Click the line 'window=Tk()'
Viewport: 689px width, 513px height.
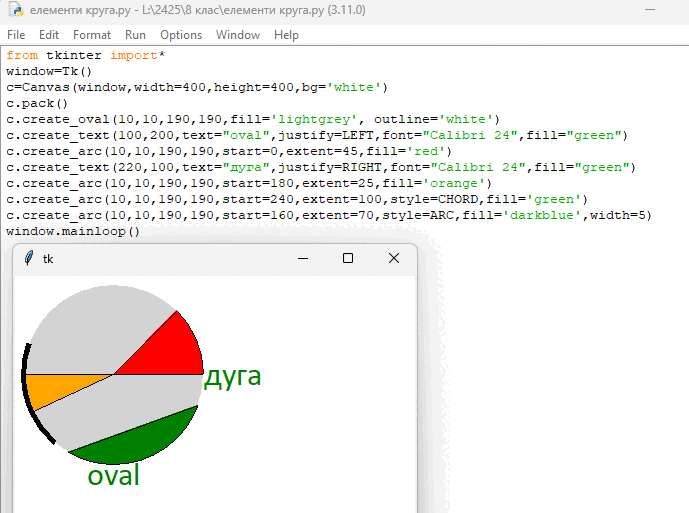point(49,71)
